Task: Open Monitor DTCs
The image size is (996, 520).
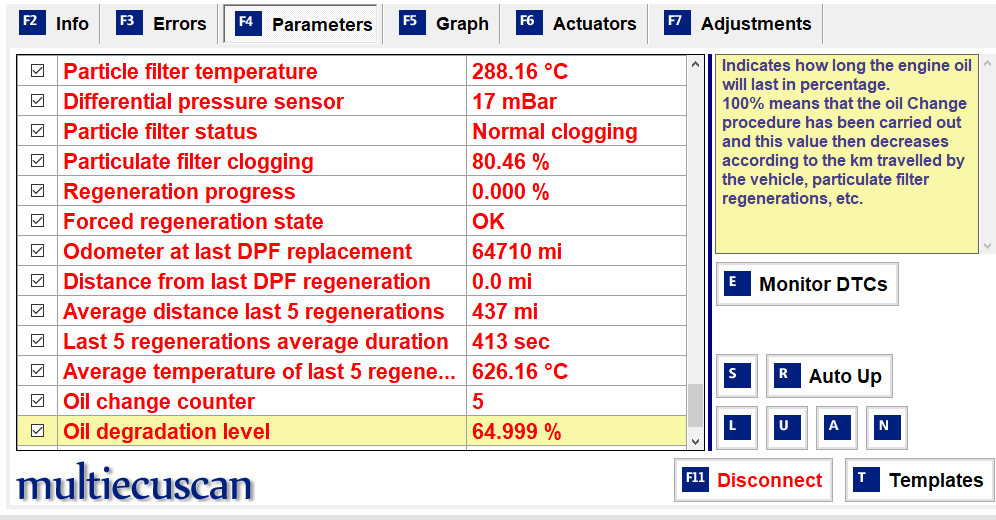Action: (807, 284)
